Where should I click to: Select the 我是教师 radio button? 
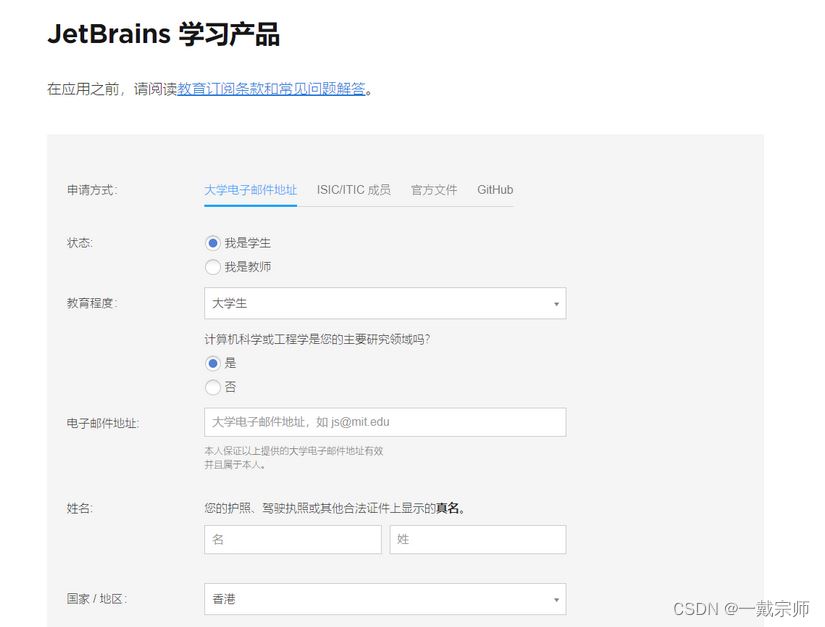[213, 267]
